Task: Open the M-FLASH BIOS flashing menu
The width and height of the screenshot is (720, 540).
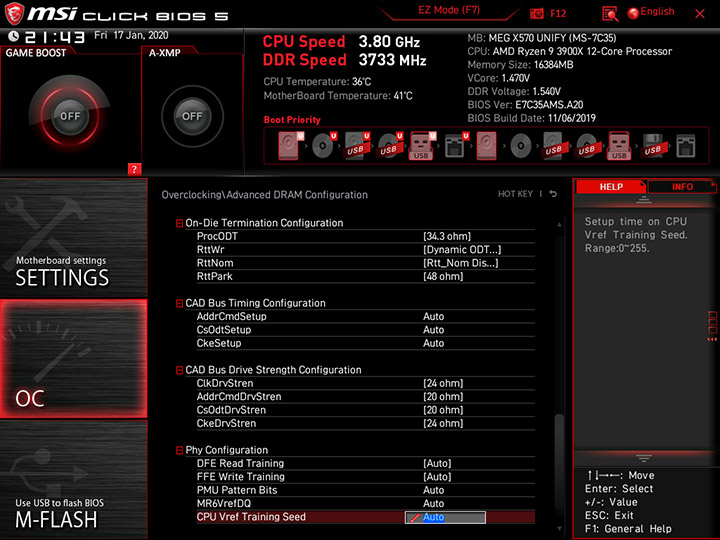Action: coord(73,479)
